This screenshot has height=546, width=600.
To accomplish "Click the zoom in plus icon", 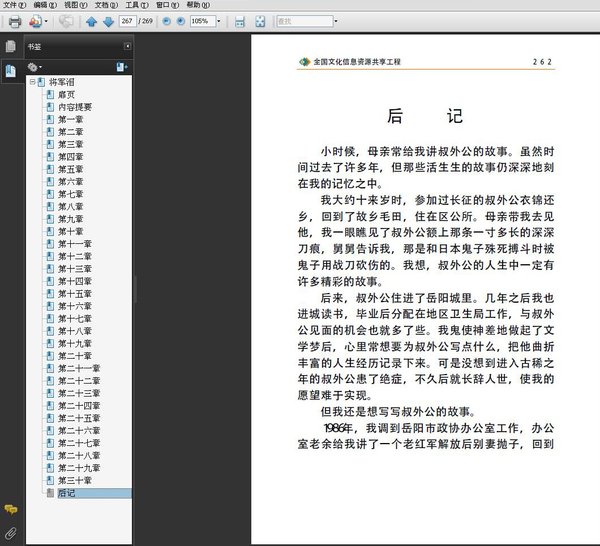I will pyautogui.click(x=181, y=21).
